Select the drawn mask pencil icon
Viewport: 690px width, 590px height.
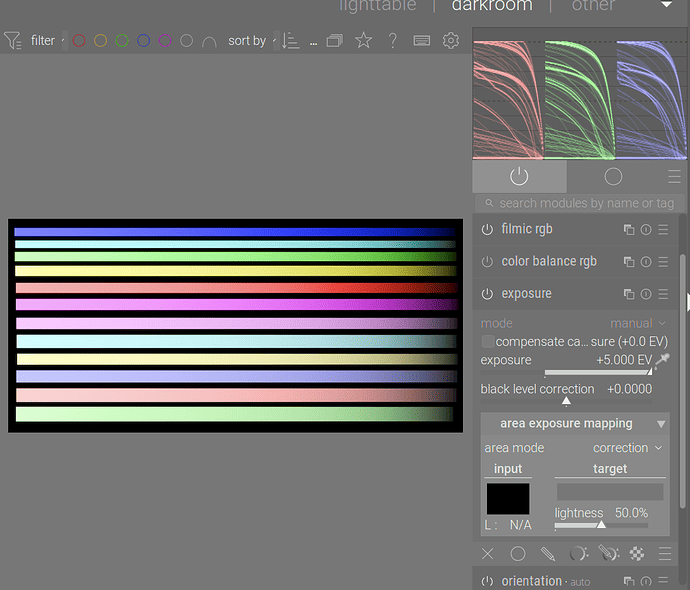click(548, 554)
